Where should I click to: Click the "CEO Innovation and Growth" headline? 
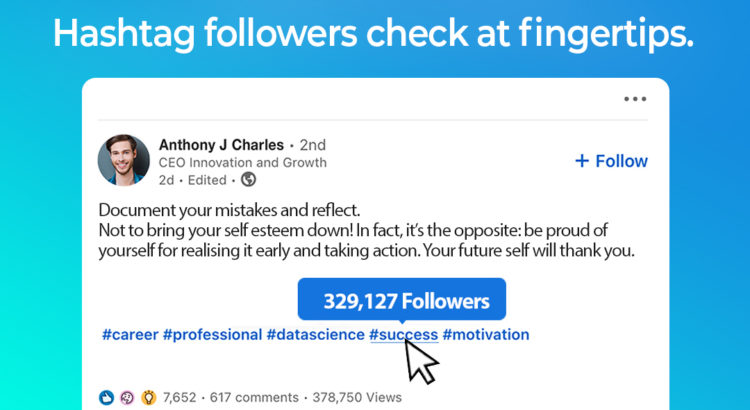[x=242, y=163]
